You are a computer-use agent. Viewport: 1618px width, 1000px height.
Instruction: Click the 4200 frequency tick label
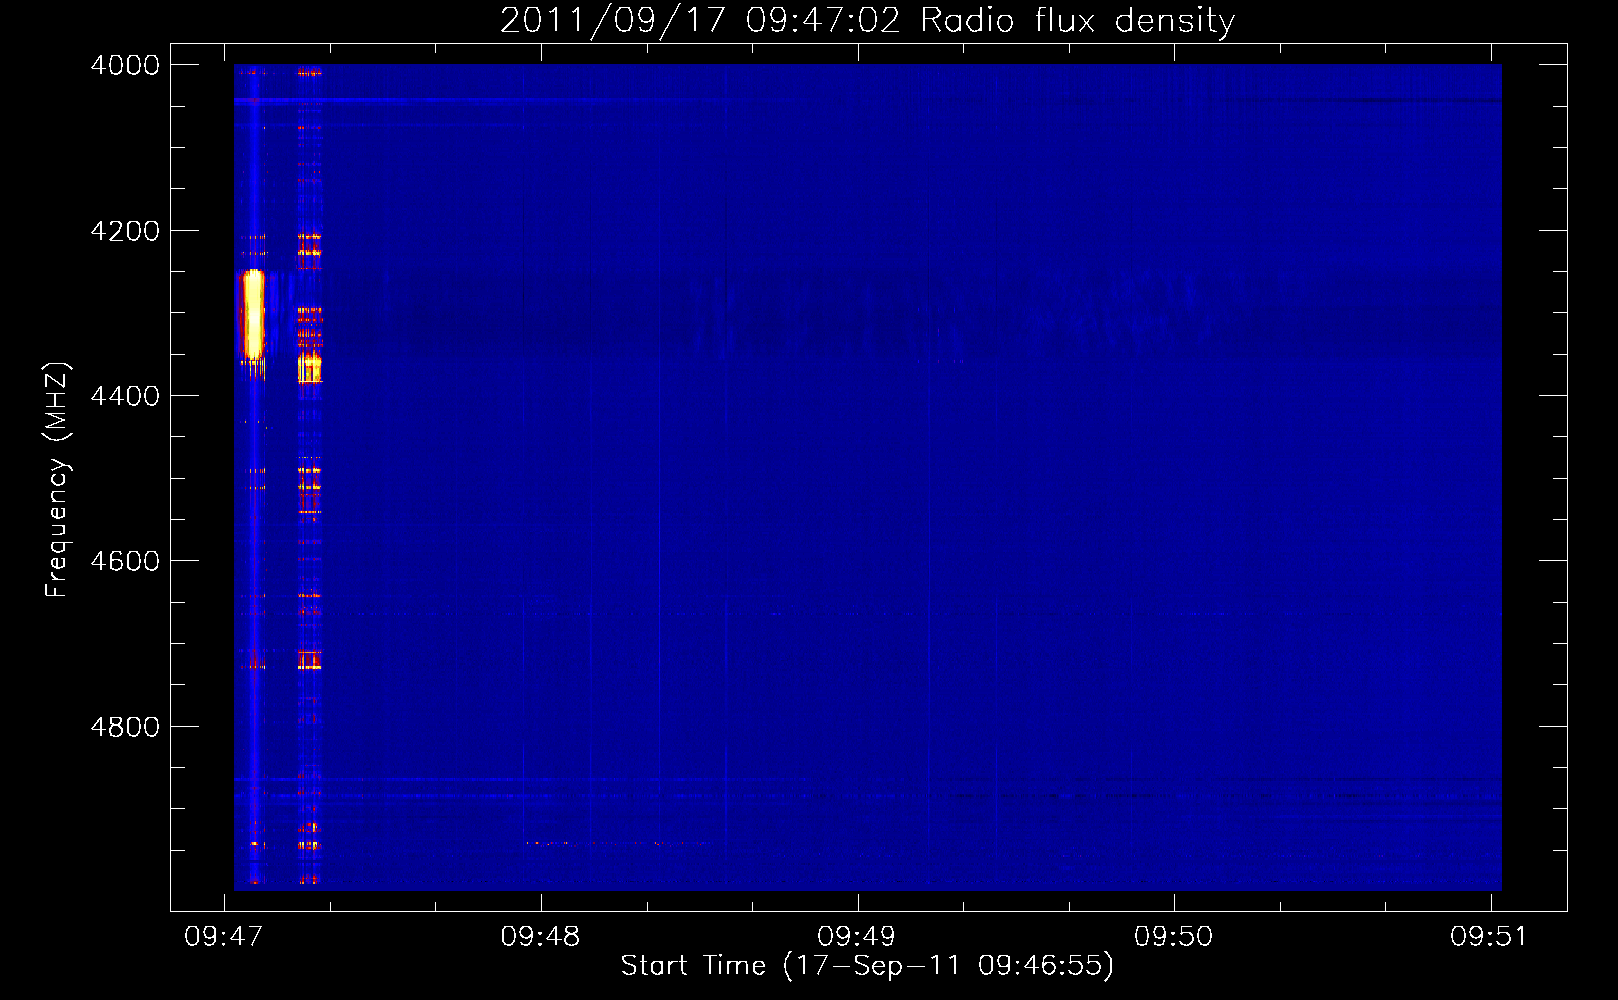coord(125,231)
